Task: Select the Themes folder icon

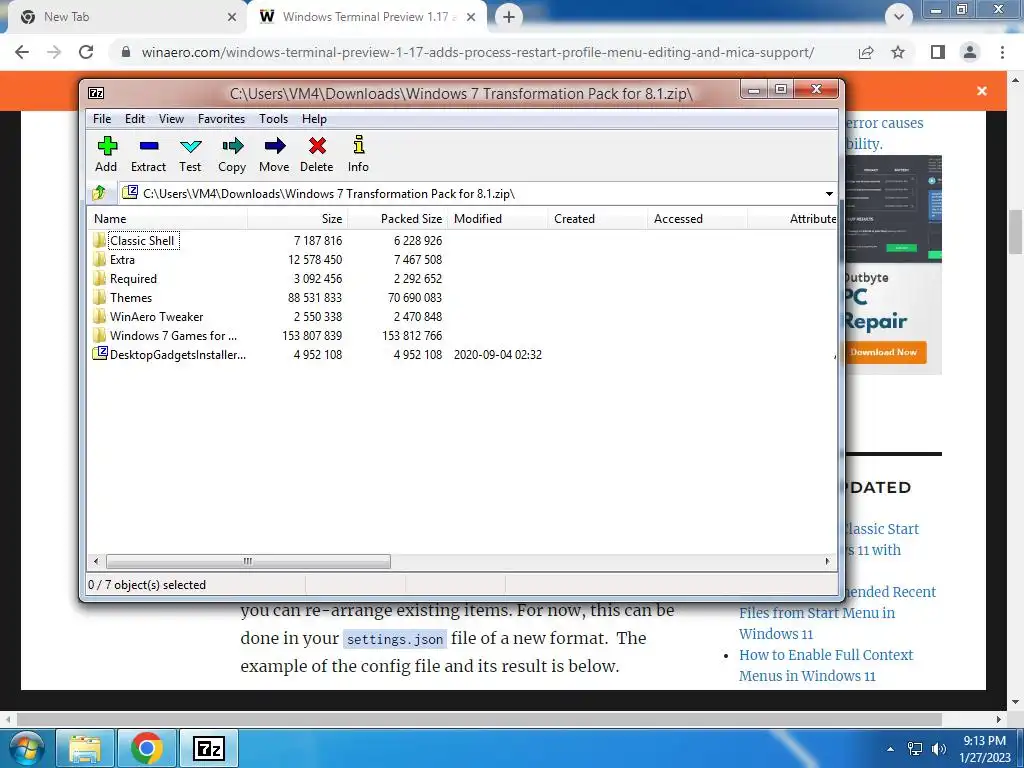Action: tap(99, 297)
